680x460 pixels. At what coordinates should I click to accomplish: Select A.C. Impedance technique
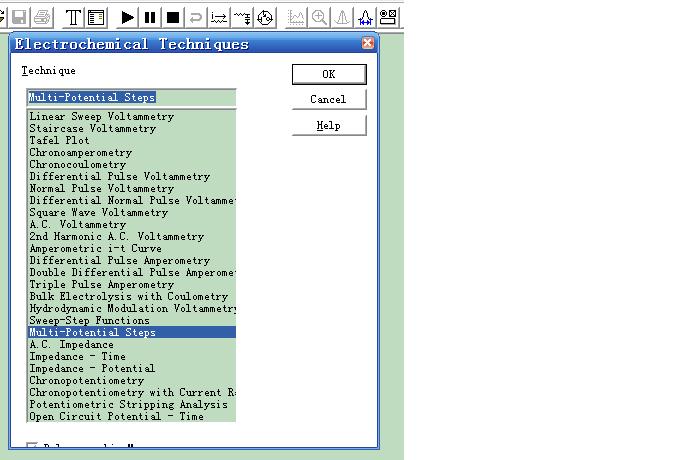pos(131,345)
